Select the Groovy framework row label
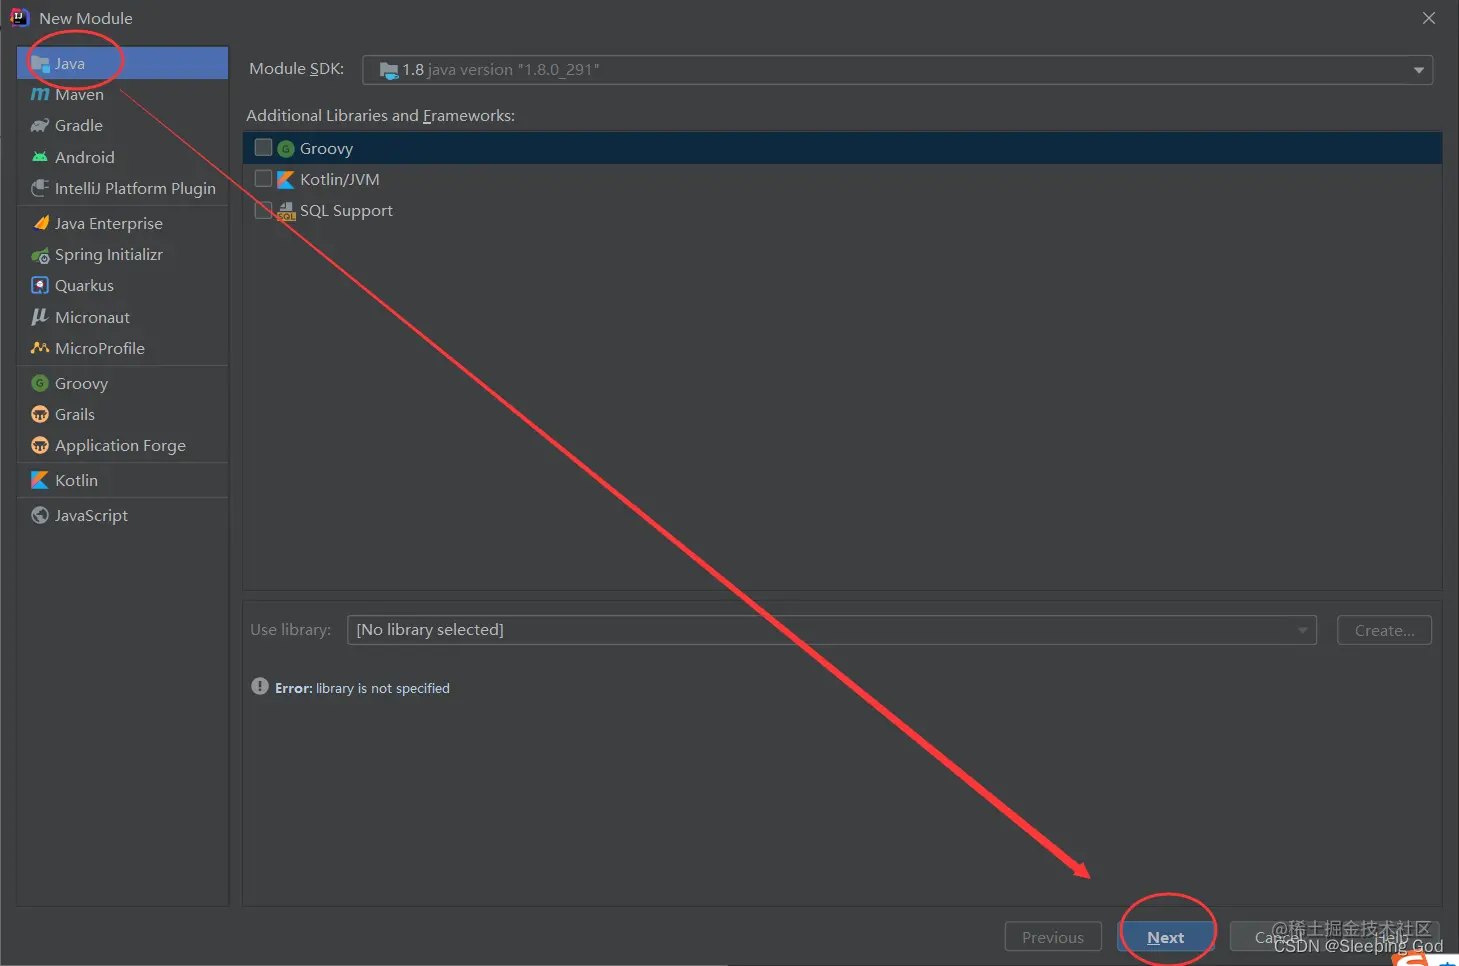Screen dimensions: 1459x966 point(326,149)
